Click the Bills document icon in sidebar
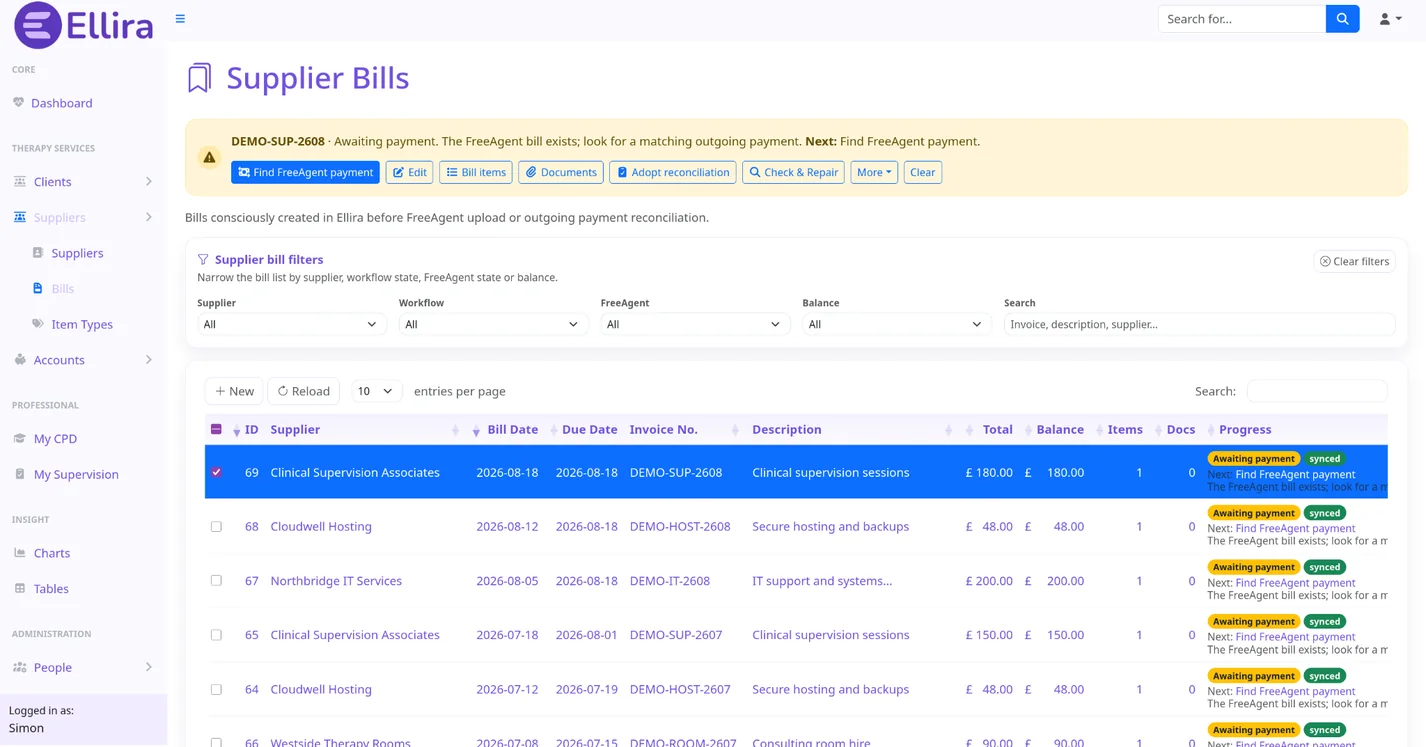This screenshot has height=747, width=1426. [38, 288]
